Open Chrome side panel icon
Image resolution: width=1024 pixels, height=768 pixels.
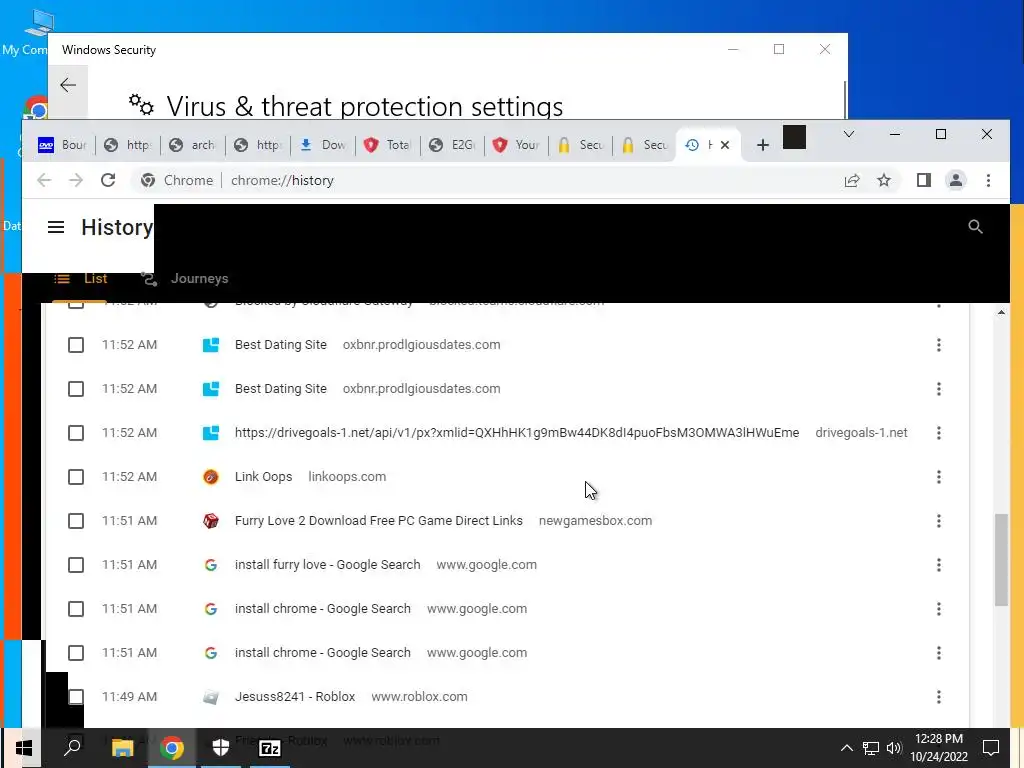tap(923, 180)
